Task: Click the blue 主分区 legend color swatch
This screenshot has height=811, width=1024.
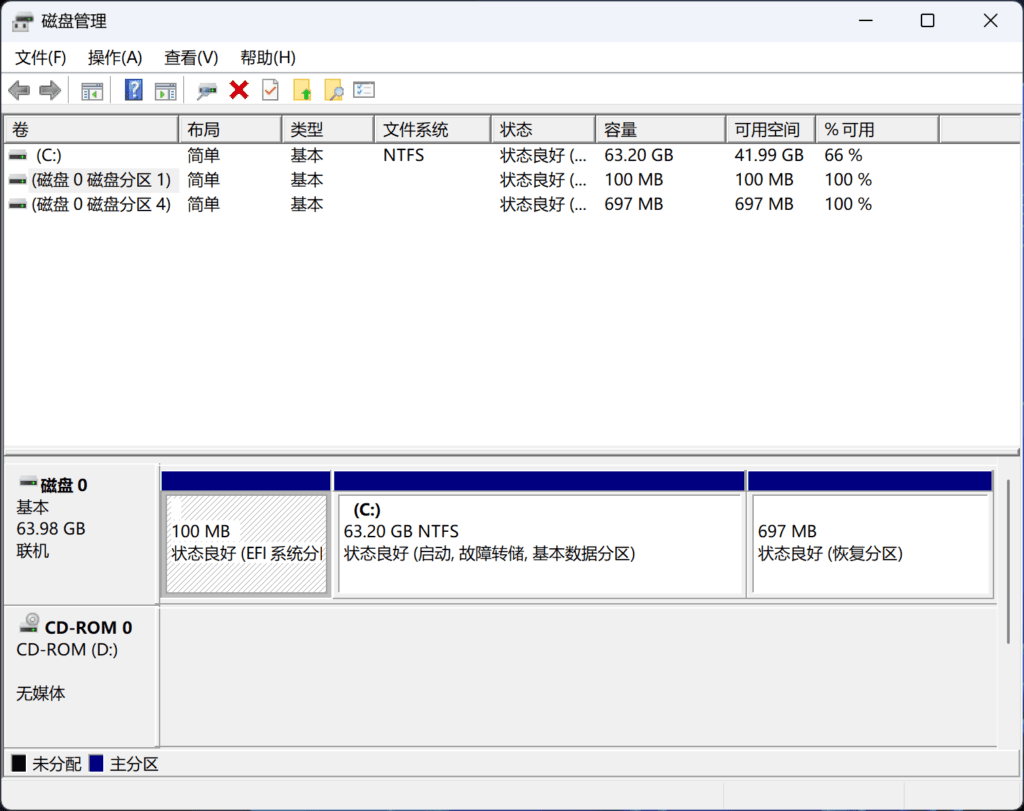Action: click(x=96, y=764)
